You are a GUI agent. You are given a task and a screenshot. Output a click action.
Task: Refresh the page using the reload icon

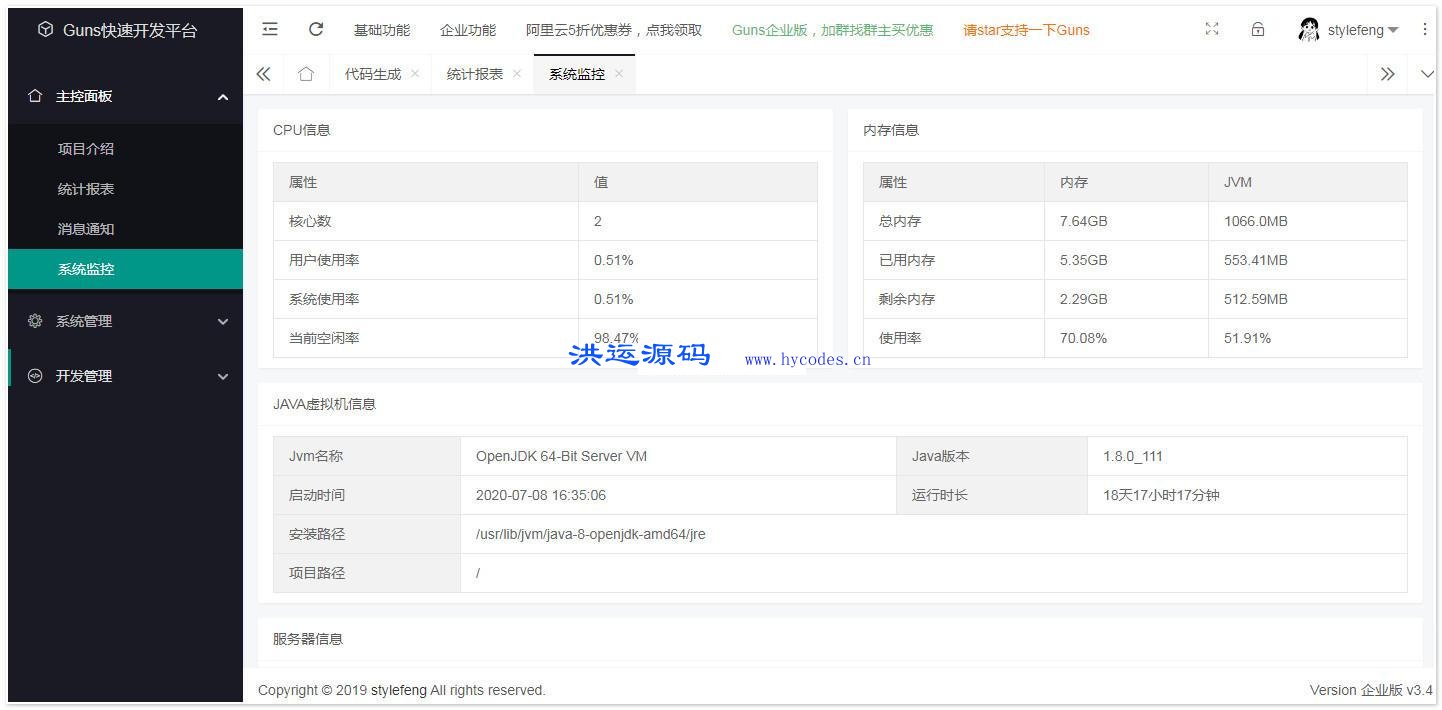(x=316, y=29)
